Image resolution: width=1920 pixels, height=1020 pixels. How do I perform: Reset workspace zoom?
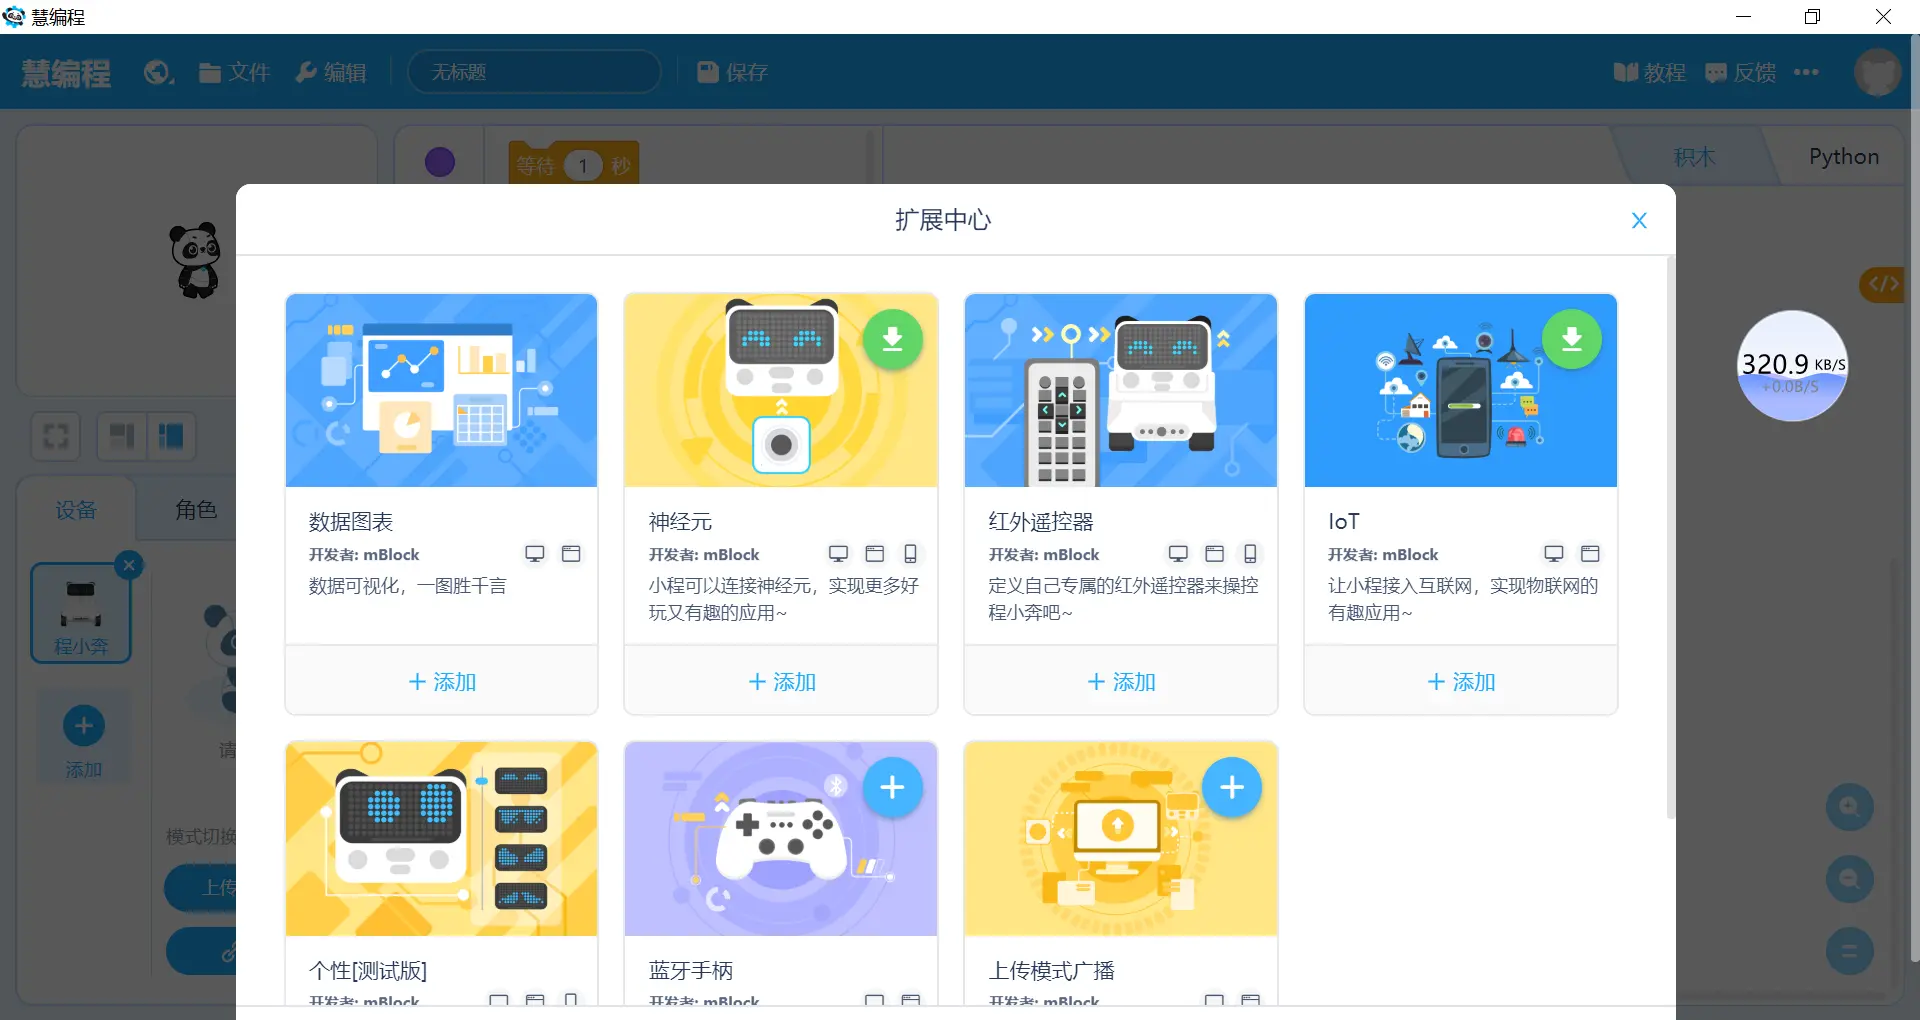click(1849, 951)
